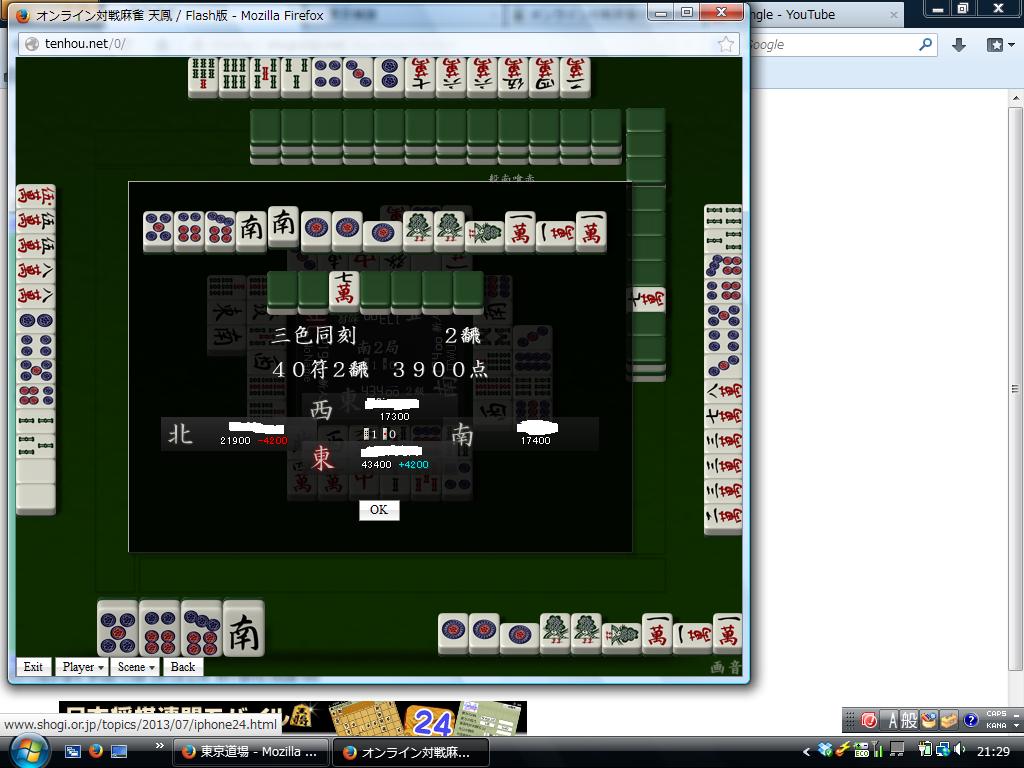The image size is (1024, 768).
Task: Open the Firefox downloads arrow
Action: tap(959, 44)
